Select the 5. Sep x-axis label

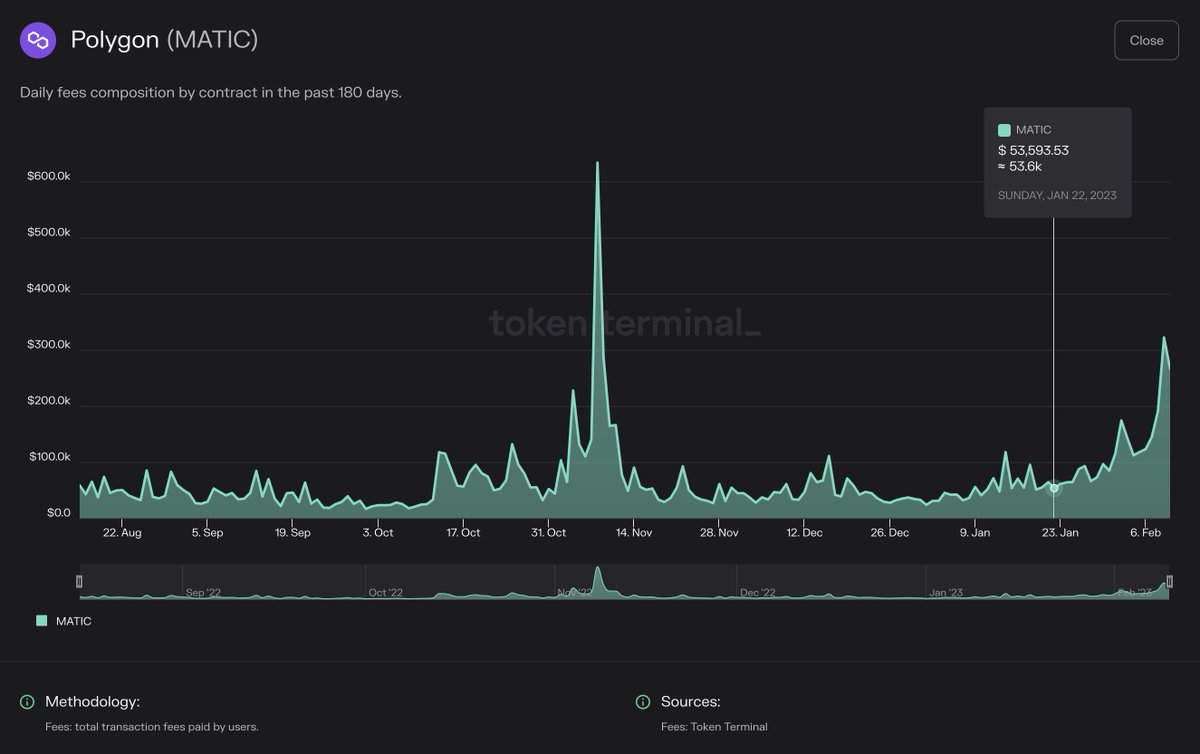(x=208, y=533)
